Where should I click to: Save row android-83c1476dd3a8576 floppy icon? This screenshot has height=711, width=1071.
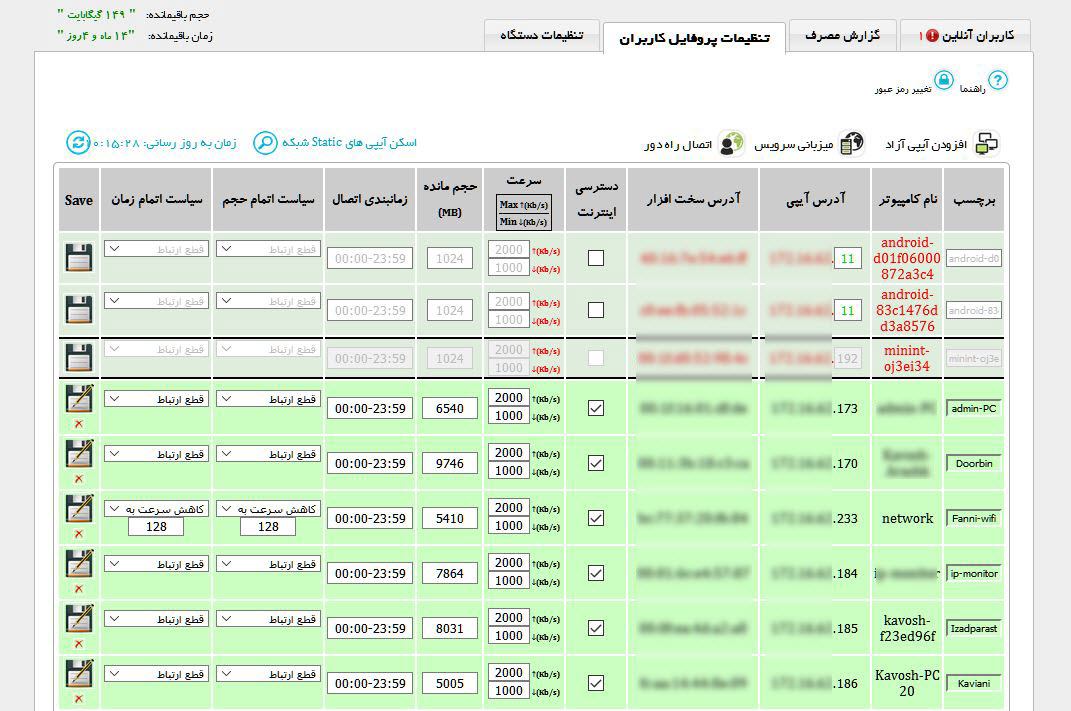coord(79,310)
